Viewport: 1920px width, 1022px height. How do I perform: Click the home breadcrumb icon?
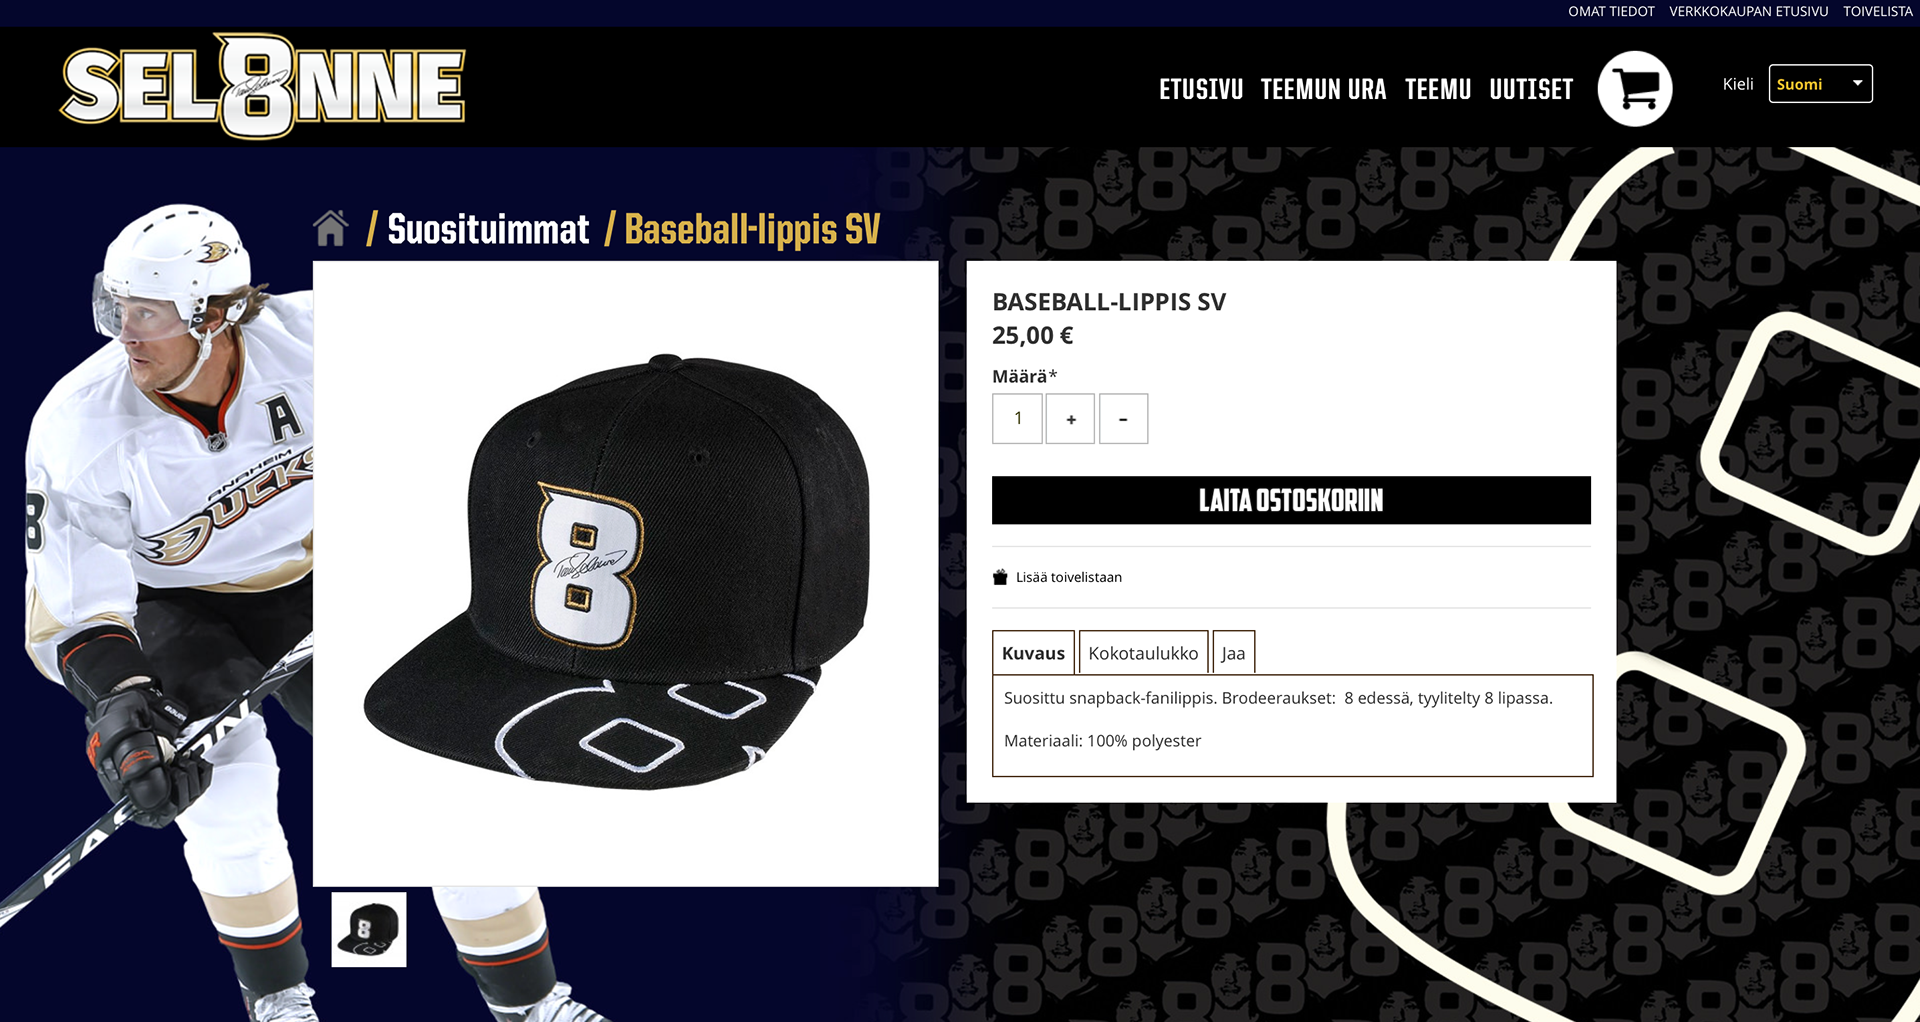coord(331,228)
